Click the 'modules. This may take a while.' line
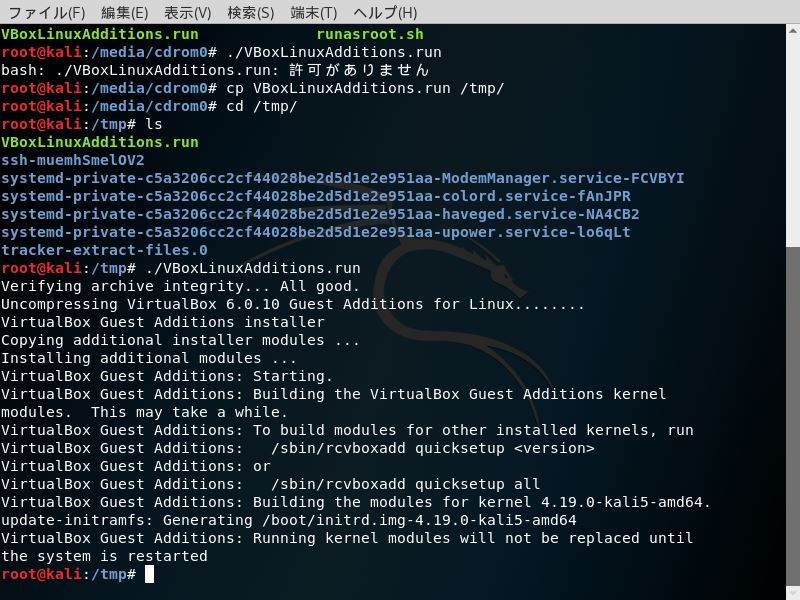This screenshot has height=600, width=800. tap(144, 412)
